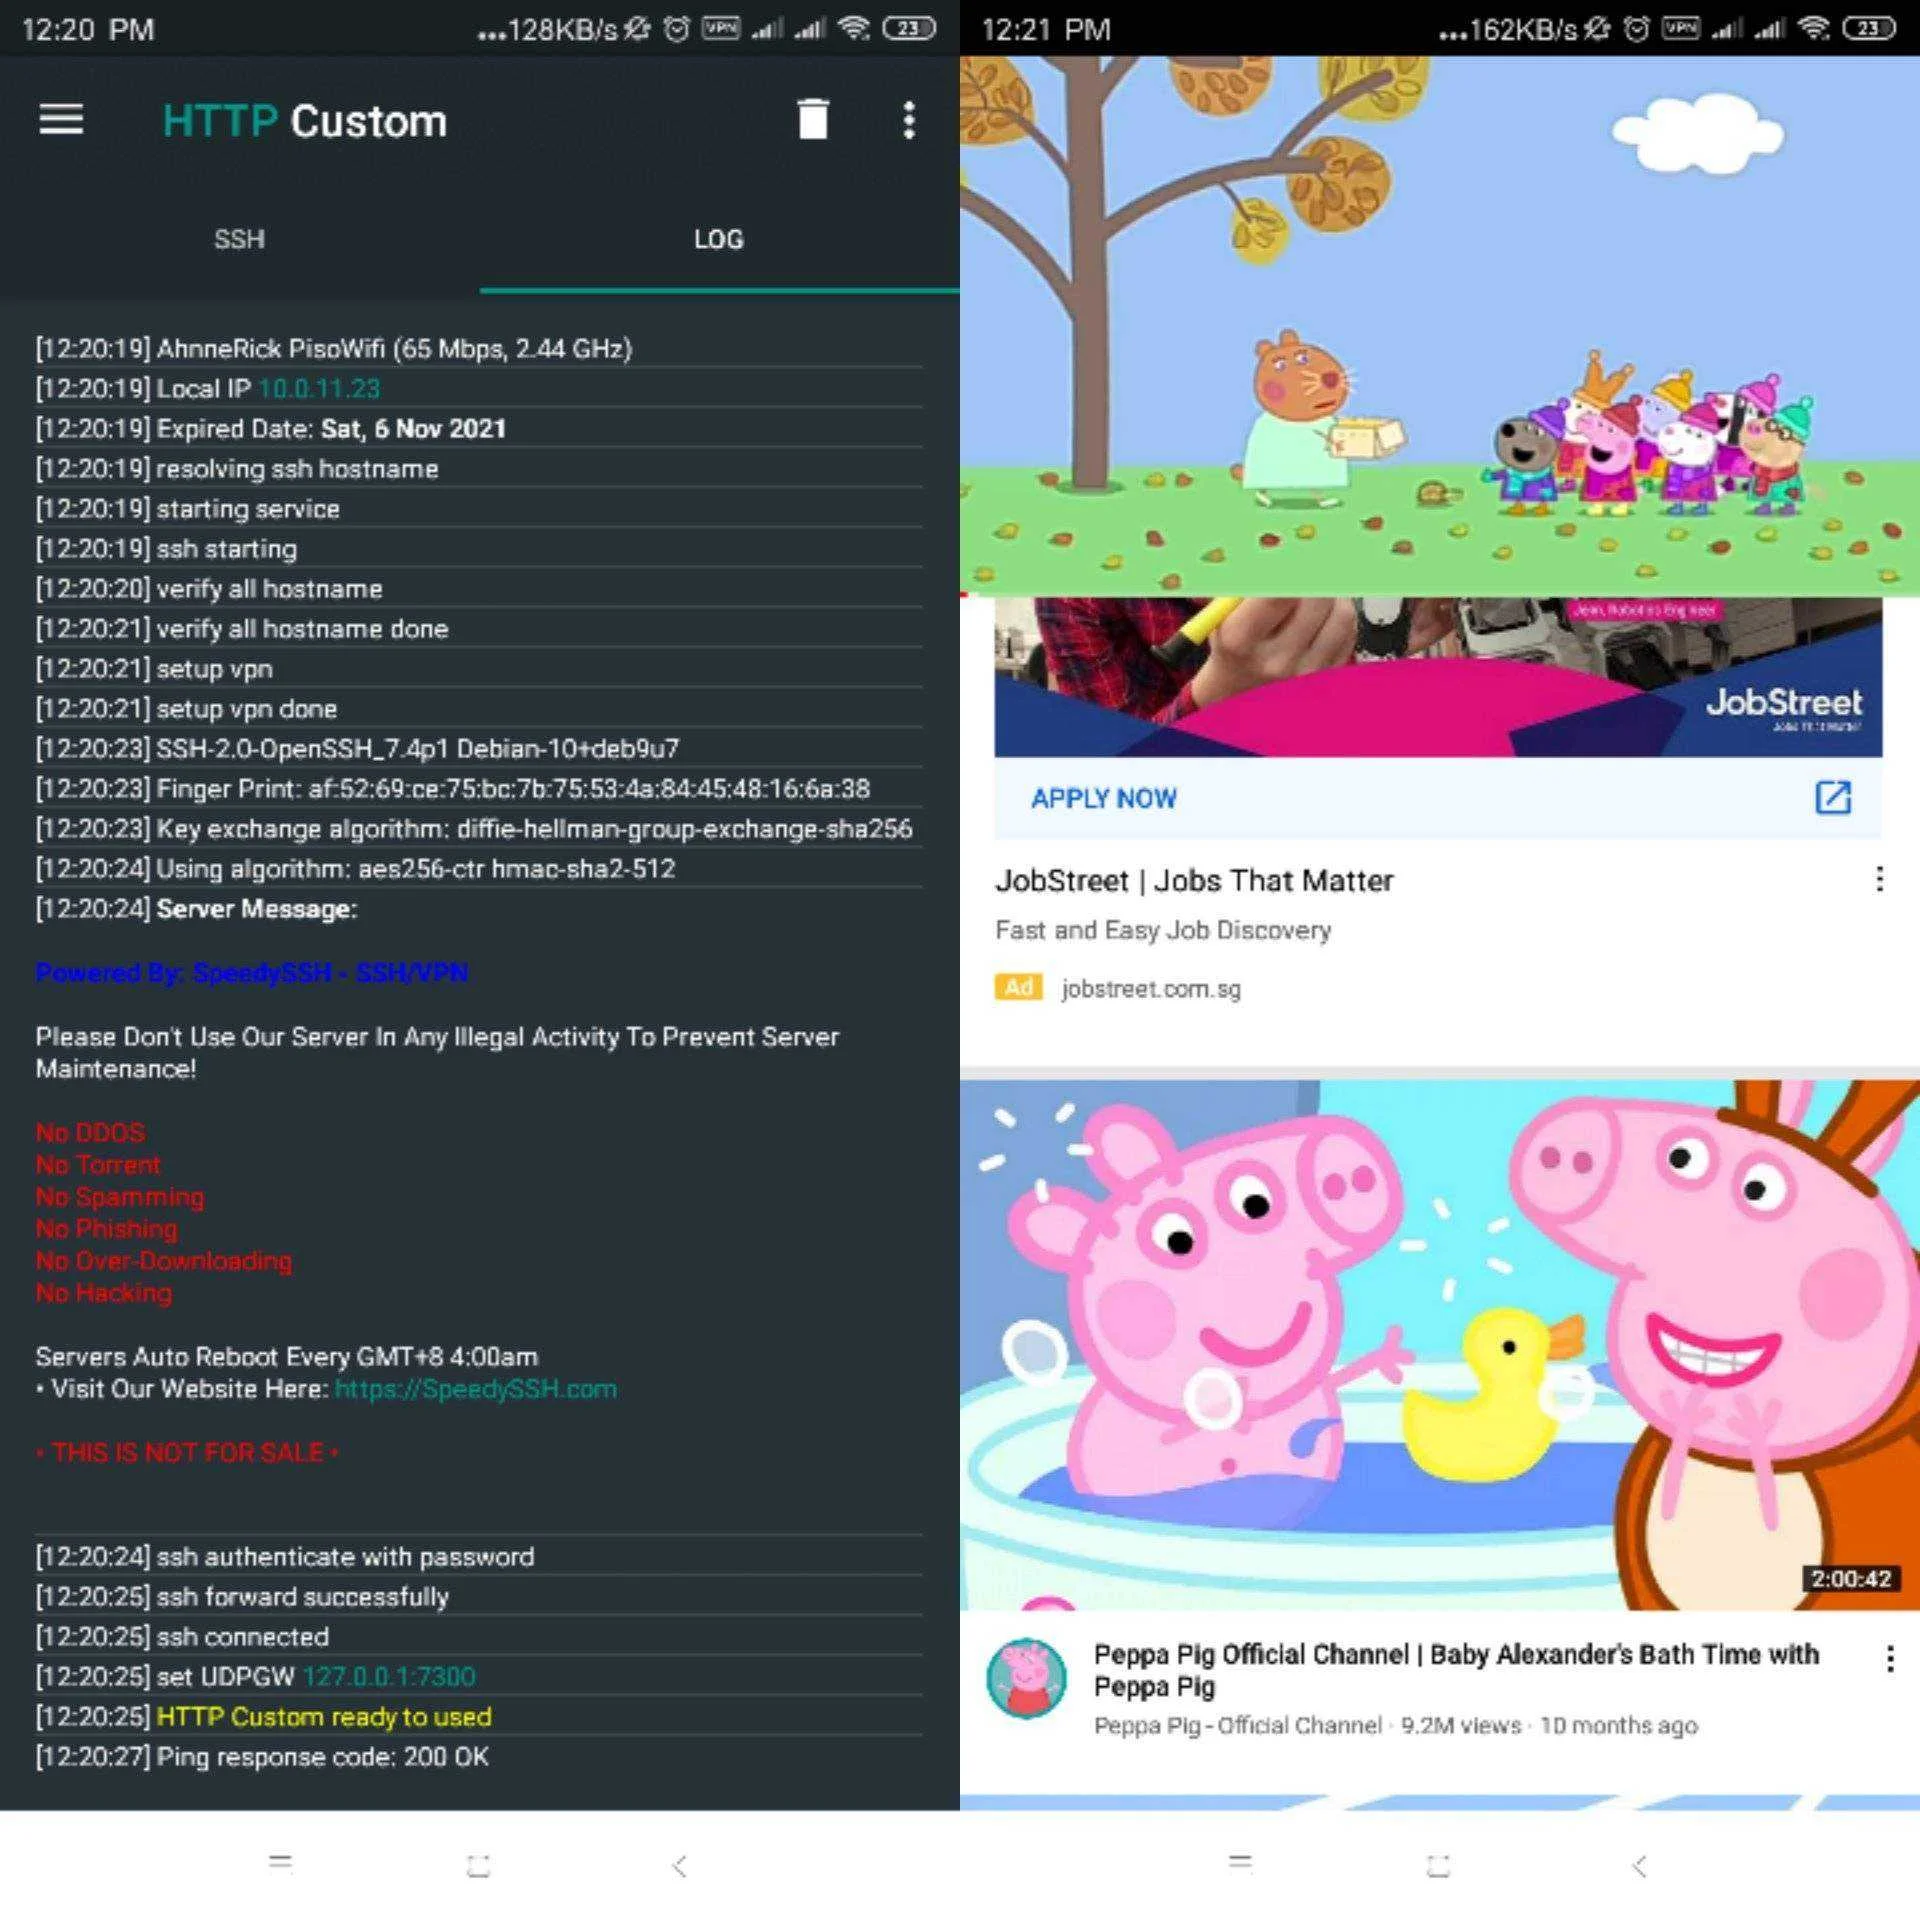Open the JobStreet ad banner image
The image size is (1920, 1920).
coord(1438,677)
